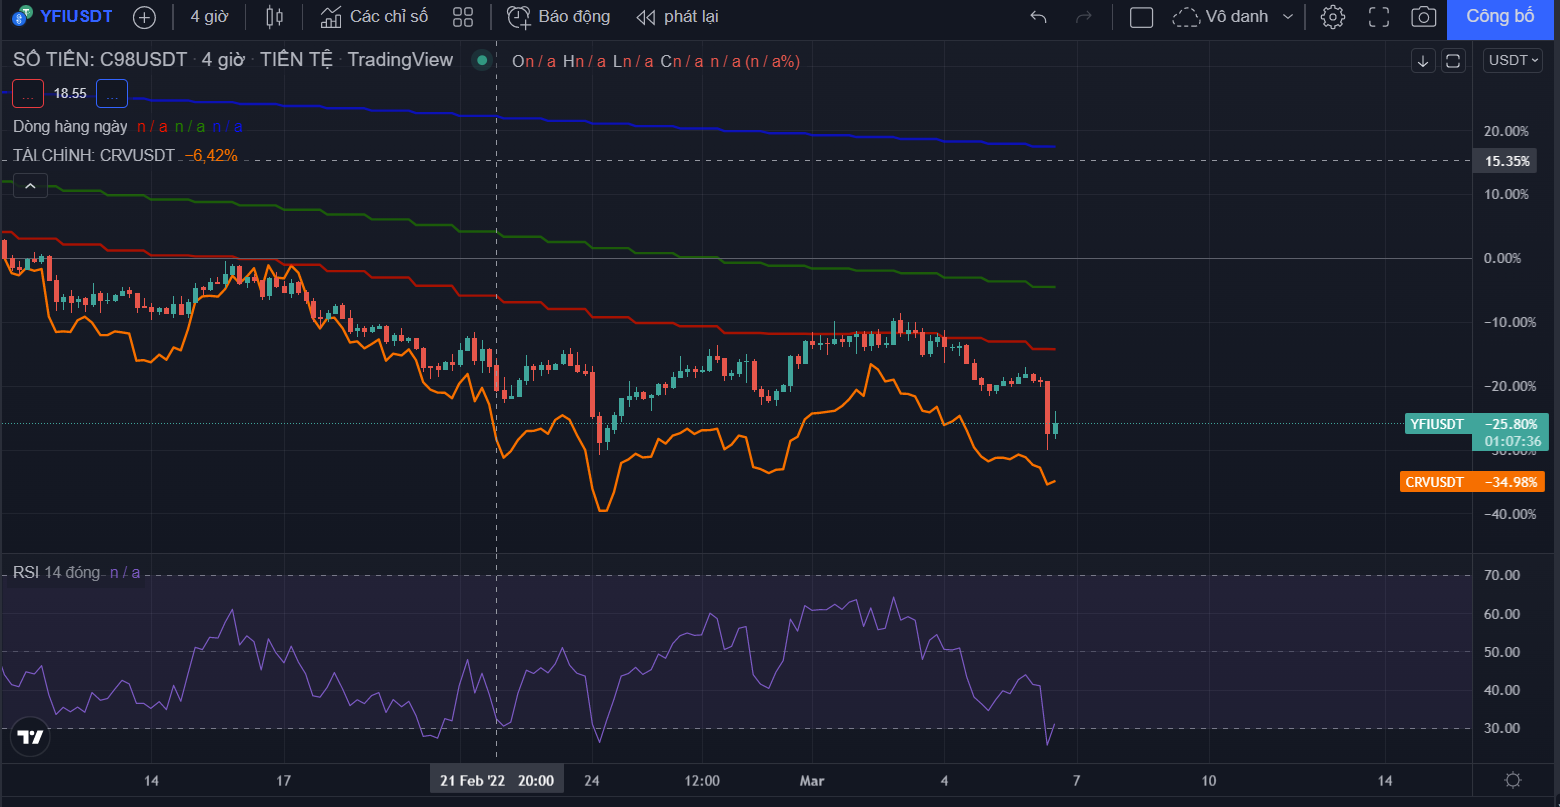Click the Công bố publish button
This screenshot has width=1560, height=807.
click(1500, 17)
